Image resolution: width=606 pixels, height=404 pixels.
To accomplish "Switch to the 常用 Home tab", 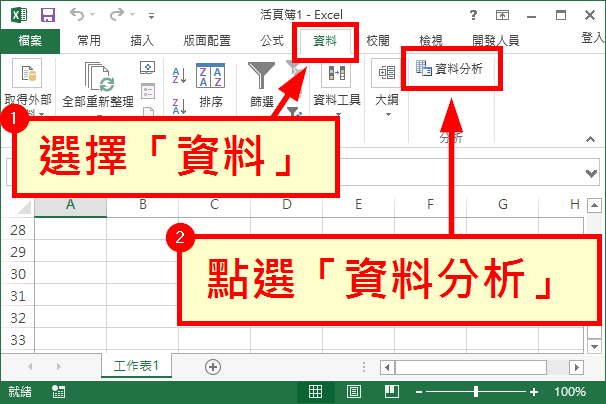I will pyautogui.click(x=89, y=41).
